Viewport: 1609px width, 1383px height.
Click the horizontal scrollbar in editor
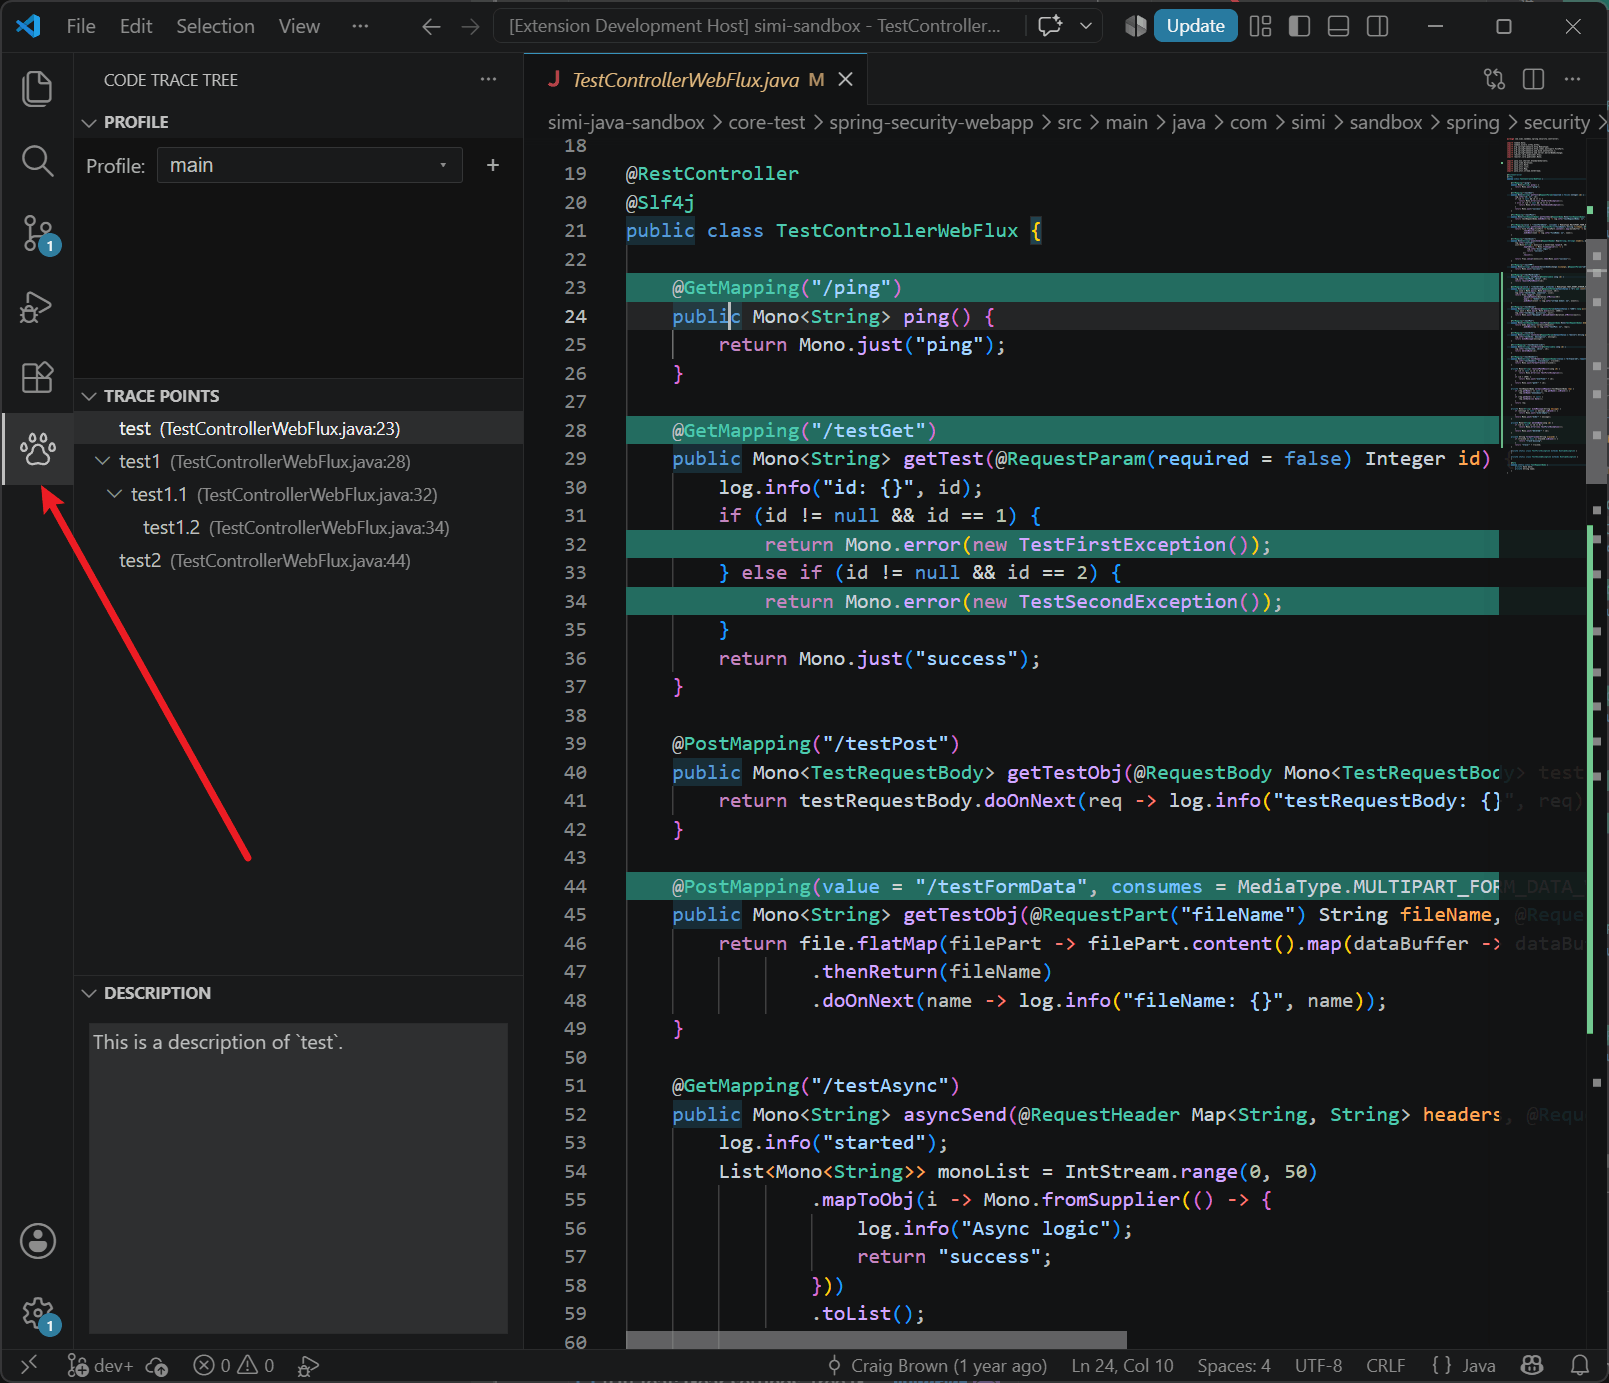click(876, 1340)
